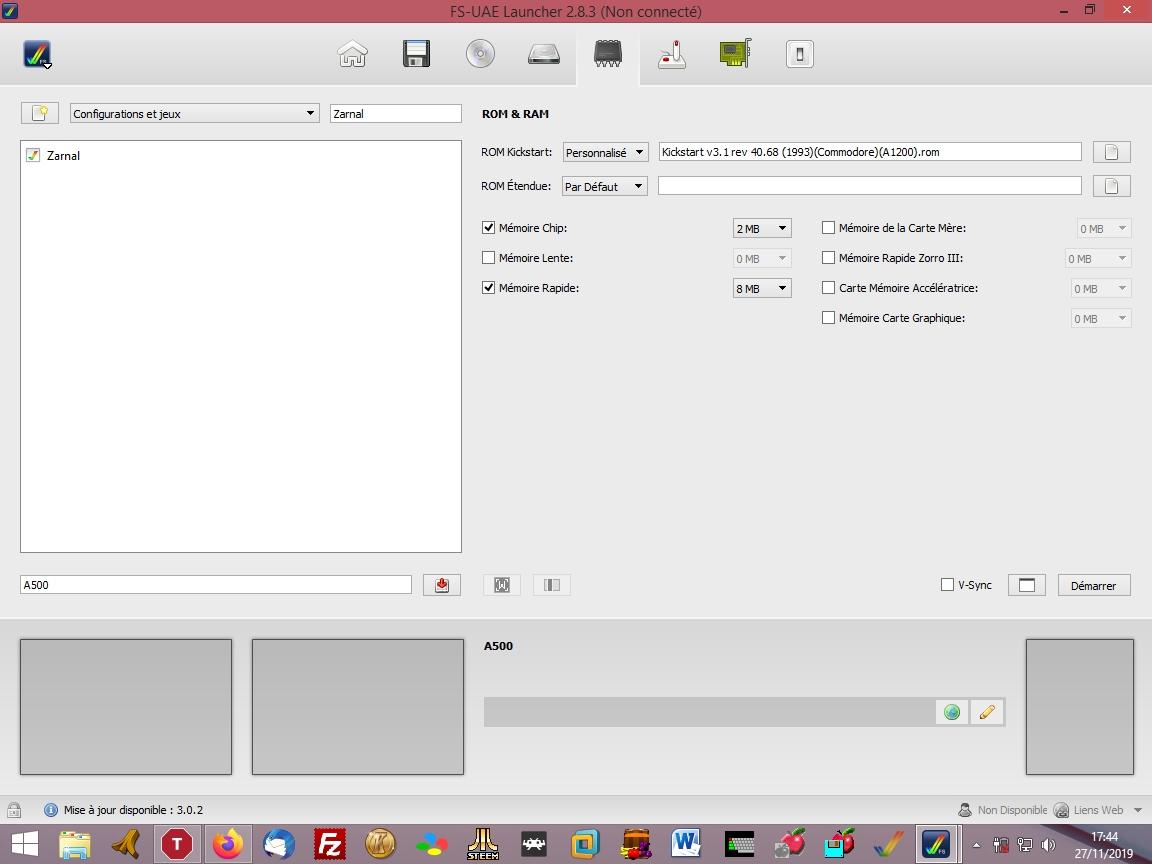
Task: Open the expansion card hardware tab
Action: pyautogui.click(x=735, y=54)
